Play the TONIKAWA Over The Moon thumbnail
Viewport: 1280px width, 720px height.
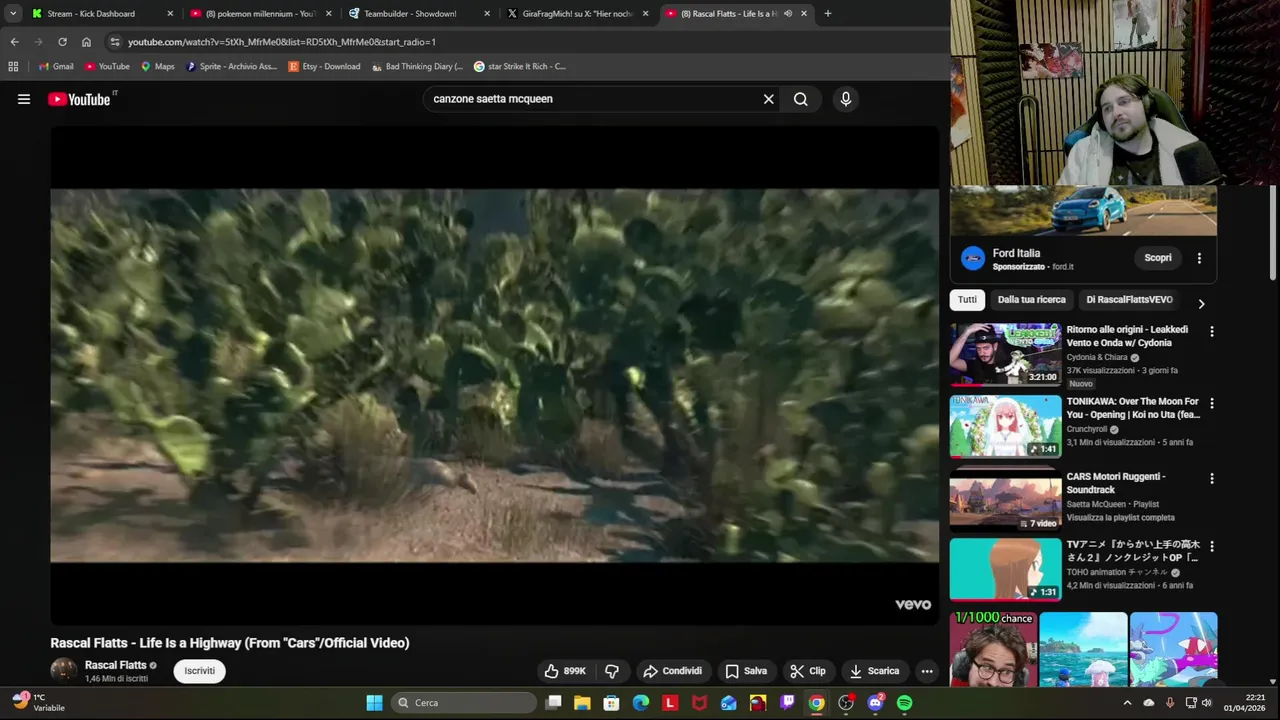[x=1005, y=426]
